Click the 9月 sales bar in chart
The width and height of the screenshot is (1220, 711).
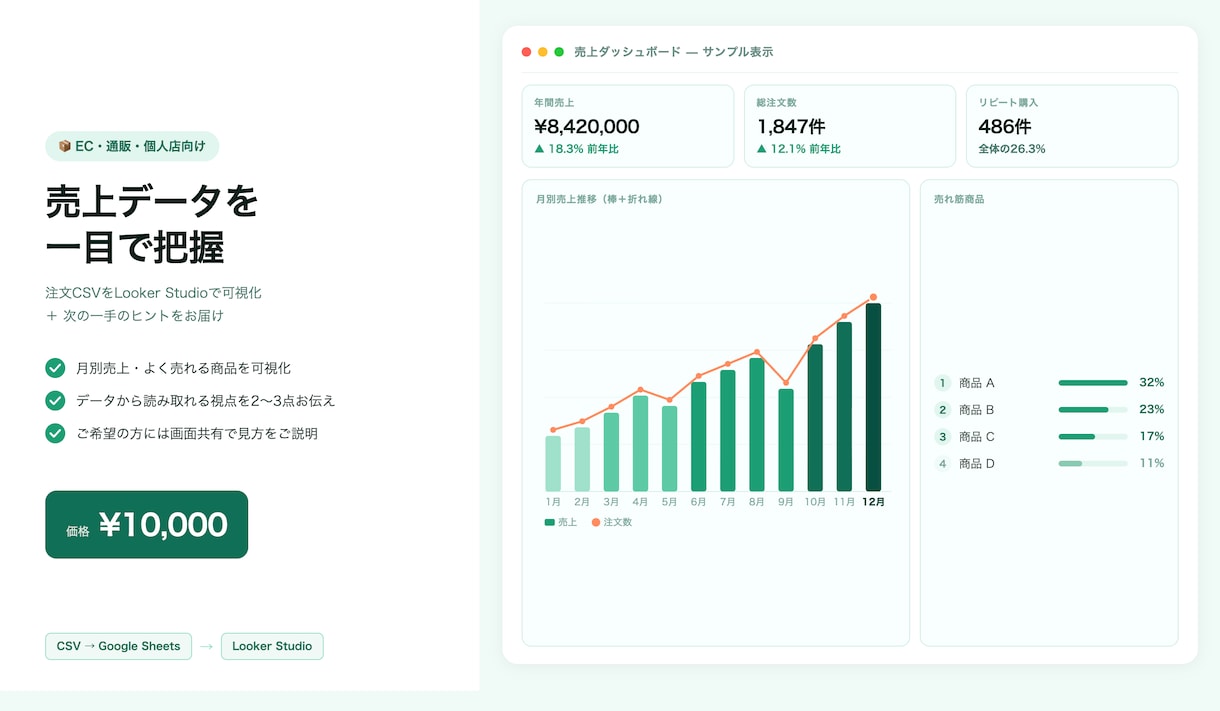pos(786,440)
